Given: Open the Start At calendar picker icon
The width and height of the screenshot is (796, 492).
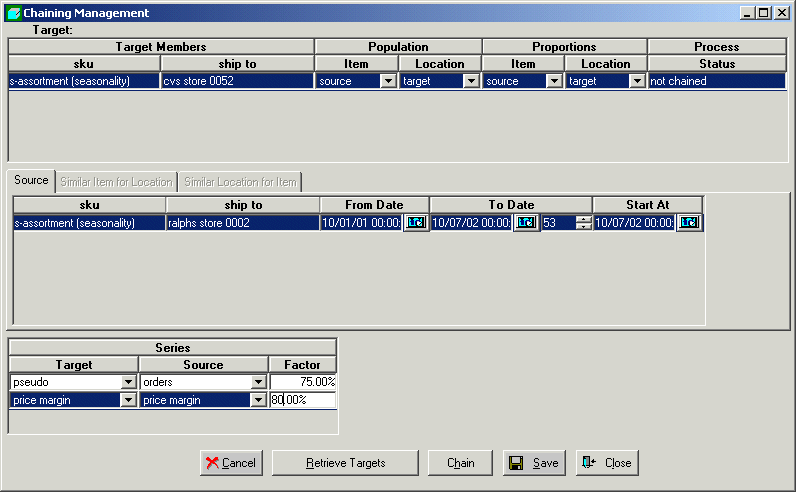Looking at the screenshot, I should click(688, 222).
